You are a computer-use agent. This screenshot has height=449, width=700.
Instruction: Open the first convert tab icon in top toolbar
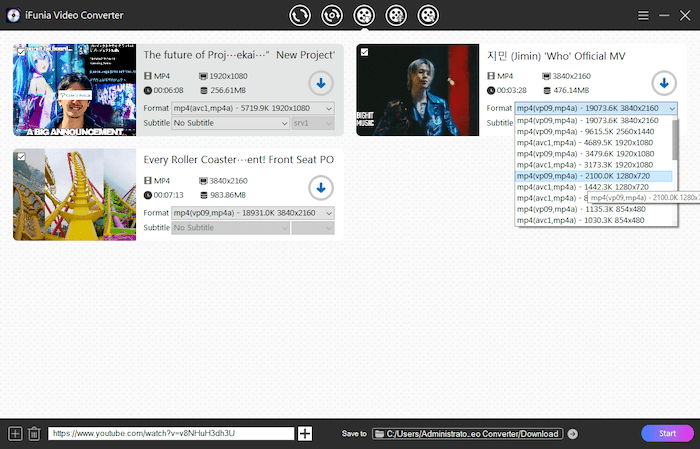pyautogui.click(x=299, y=15)
